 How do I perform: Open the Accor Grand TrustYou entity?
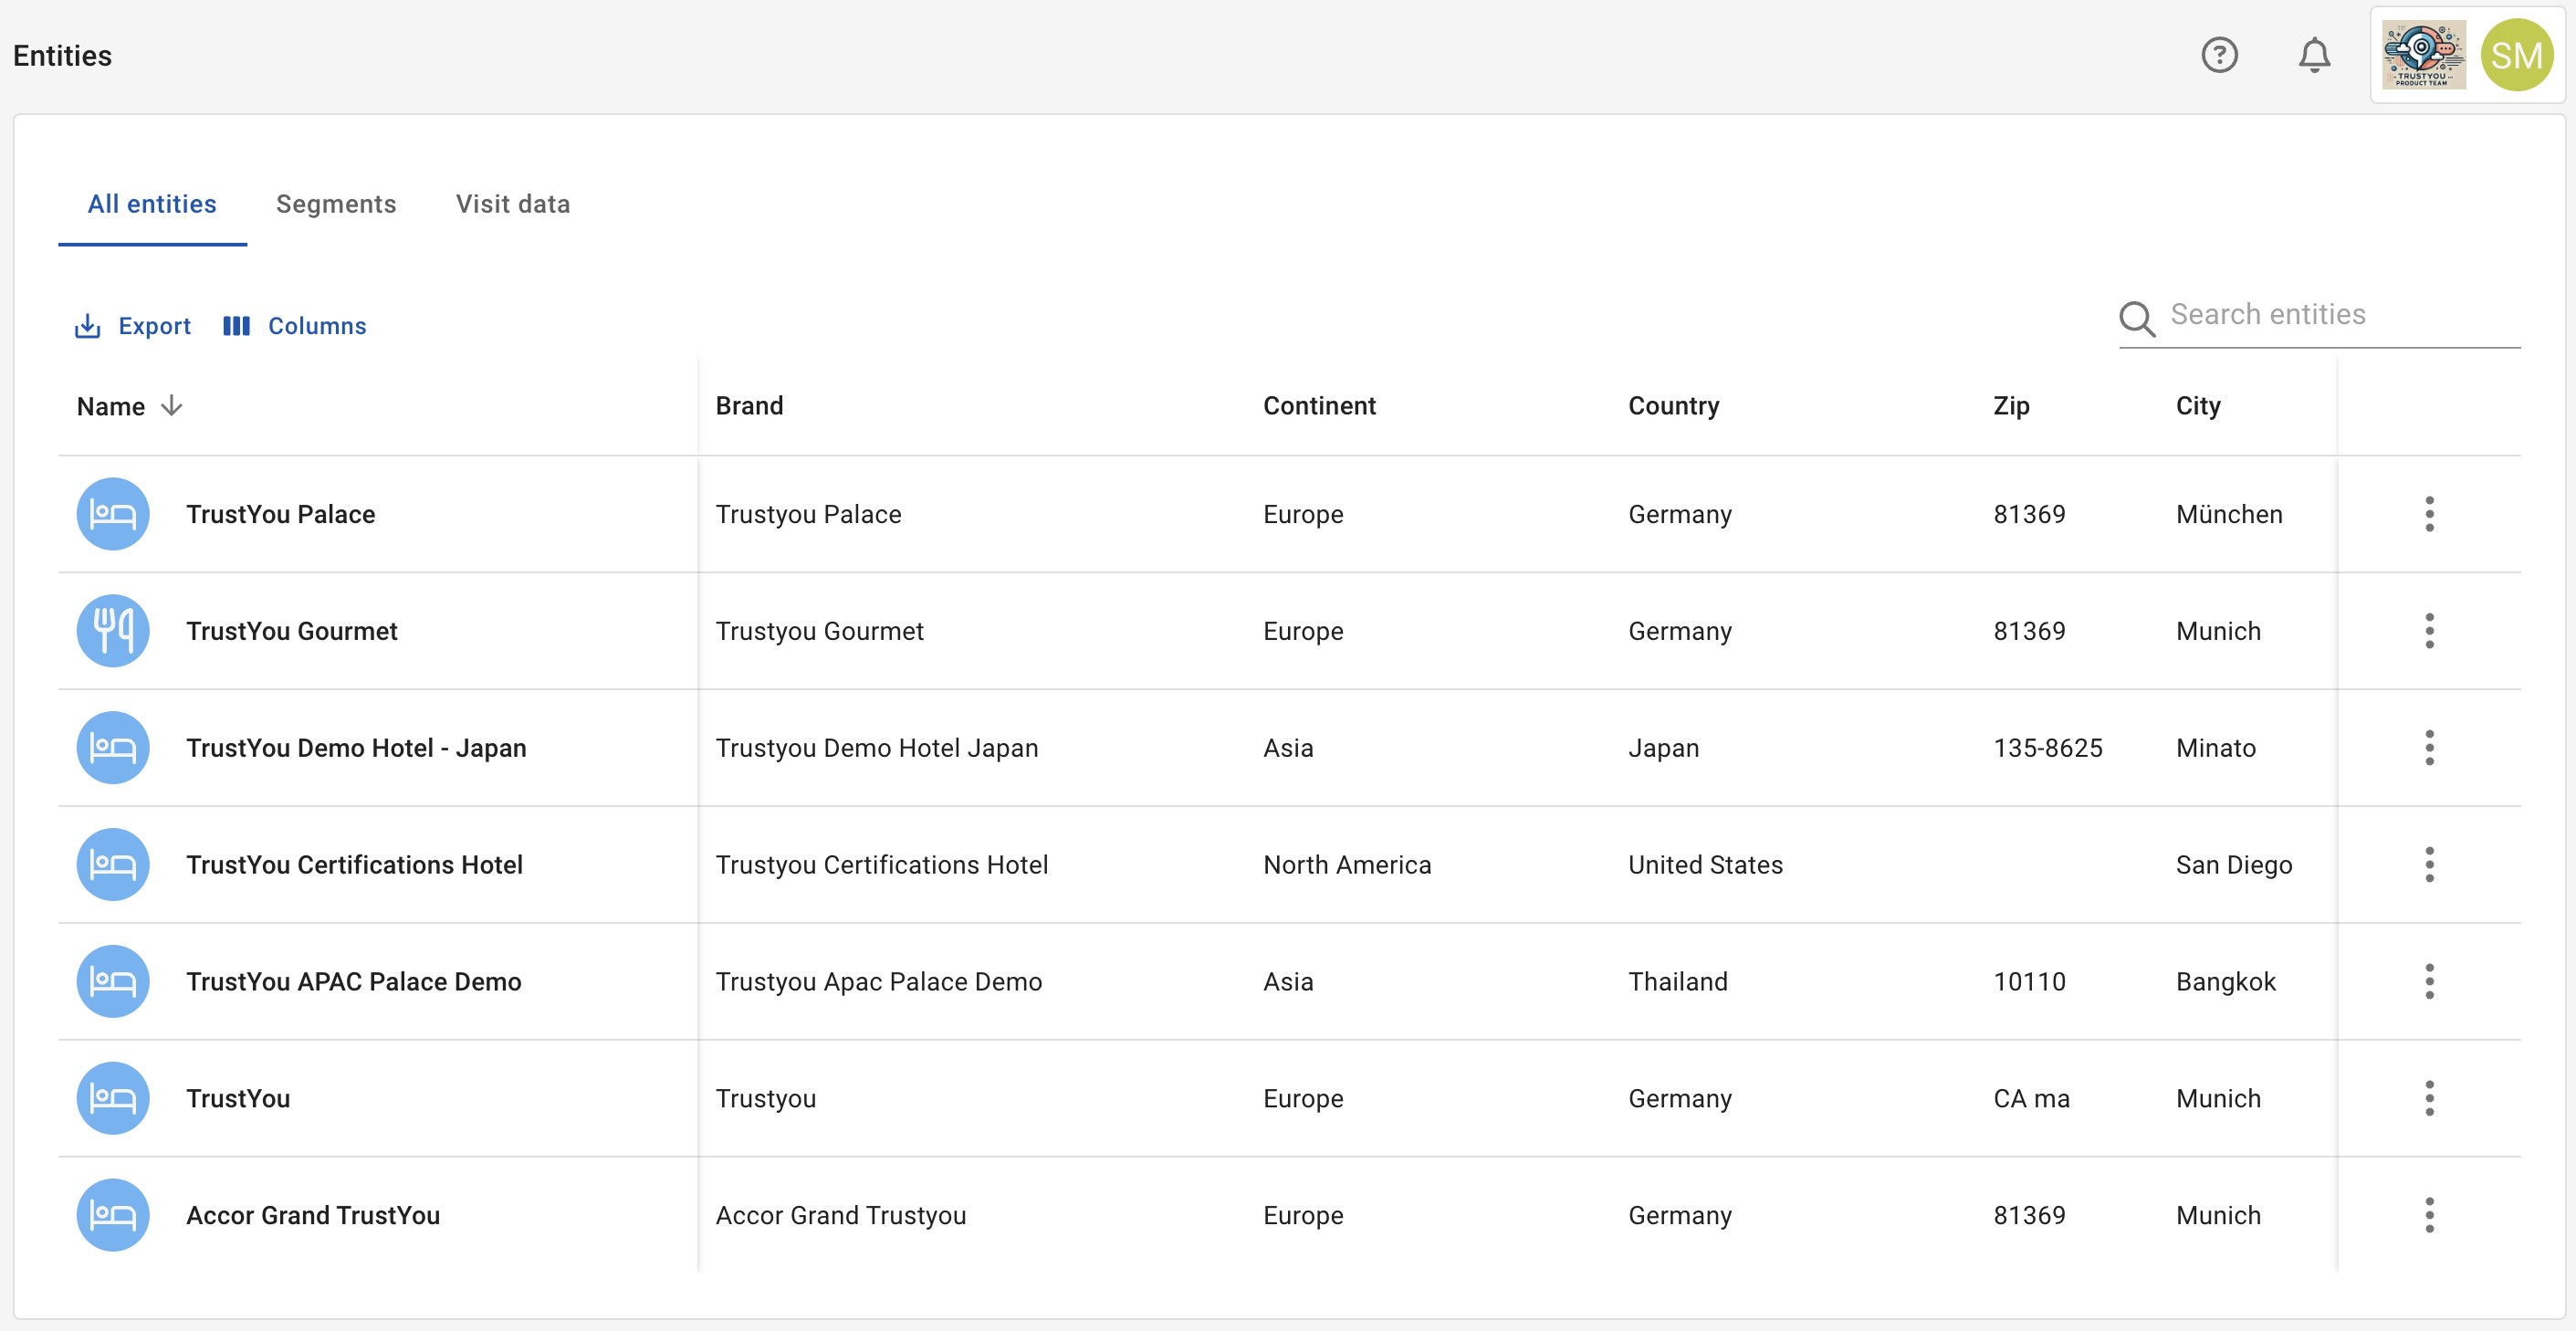312,1215
